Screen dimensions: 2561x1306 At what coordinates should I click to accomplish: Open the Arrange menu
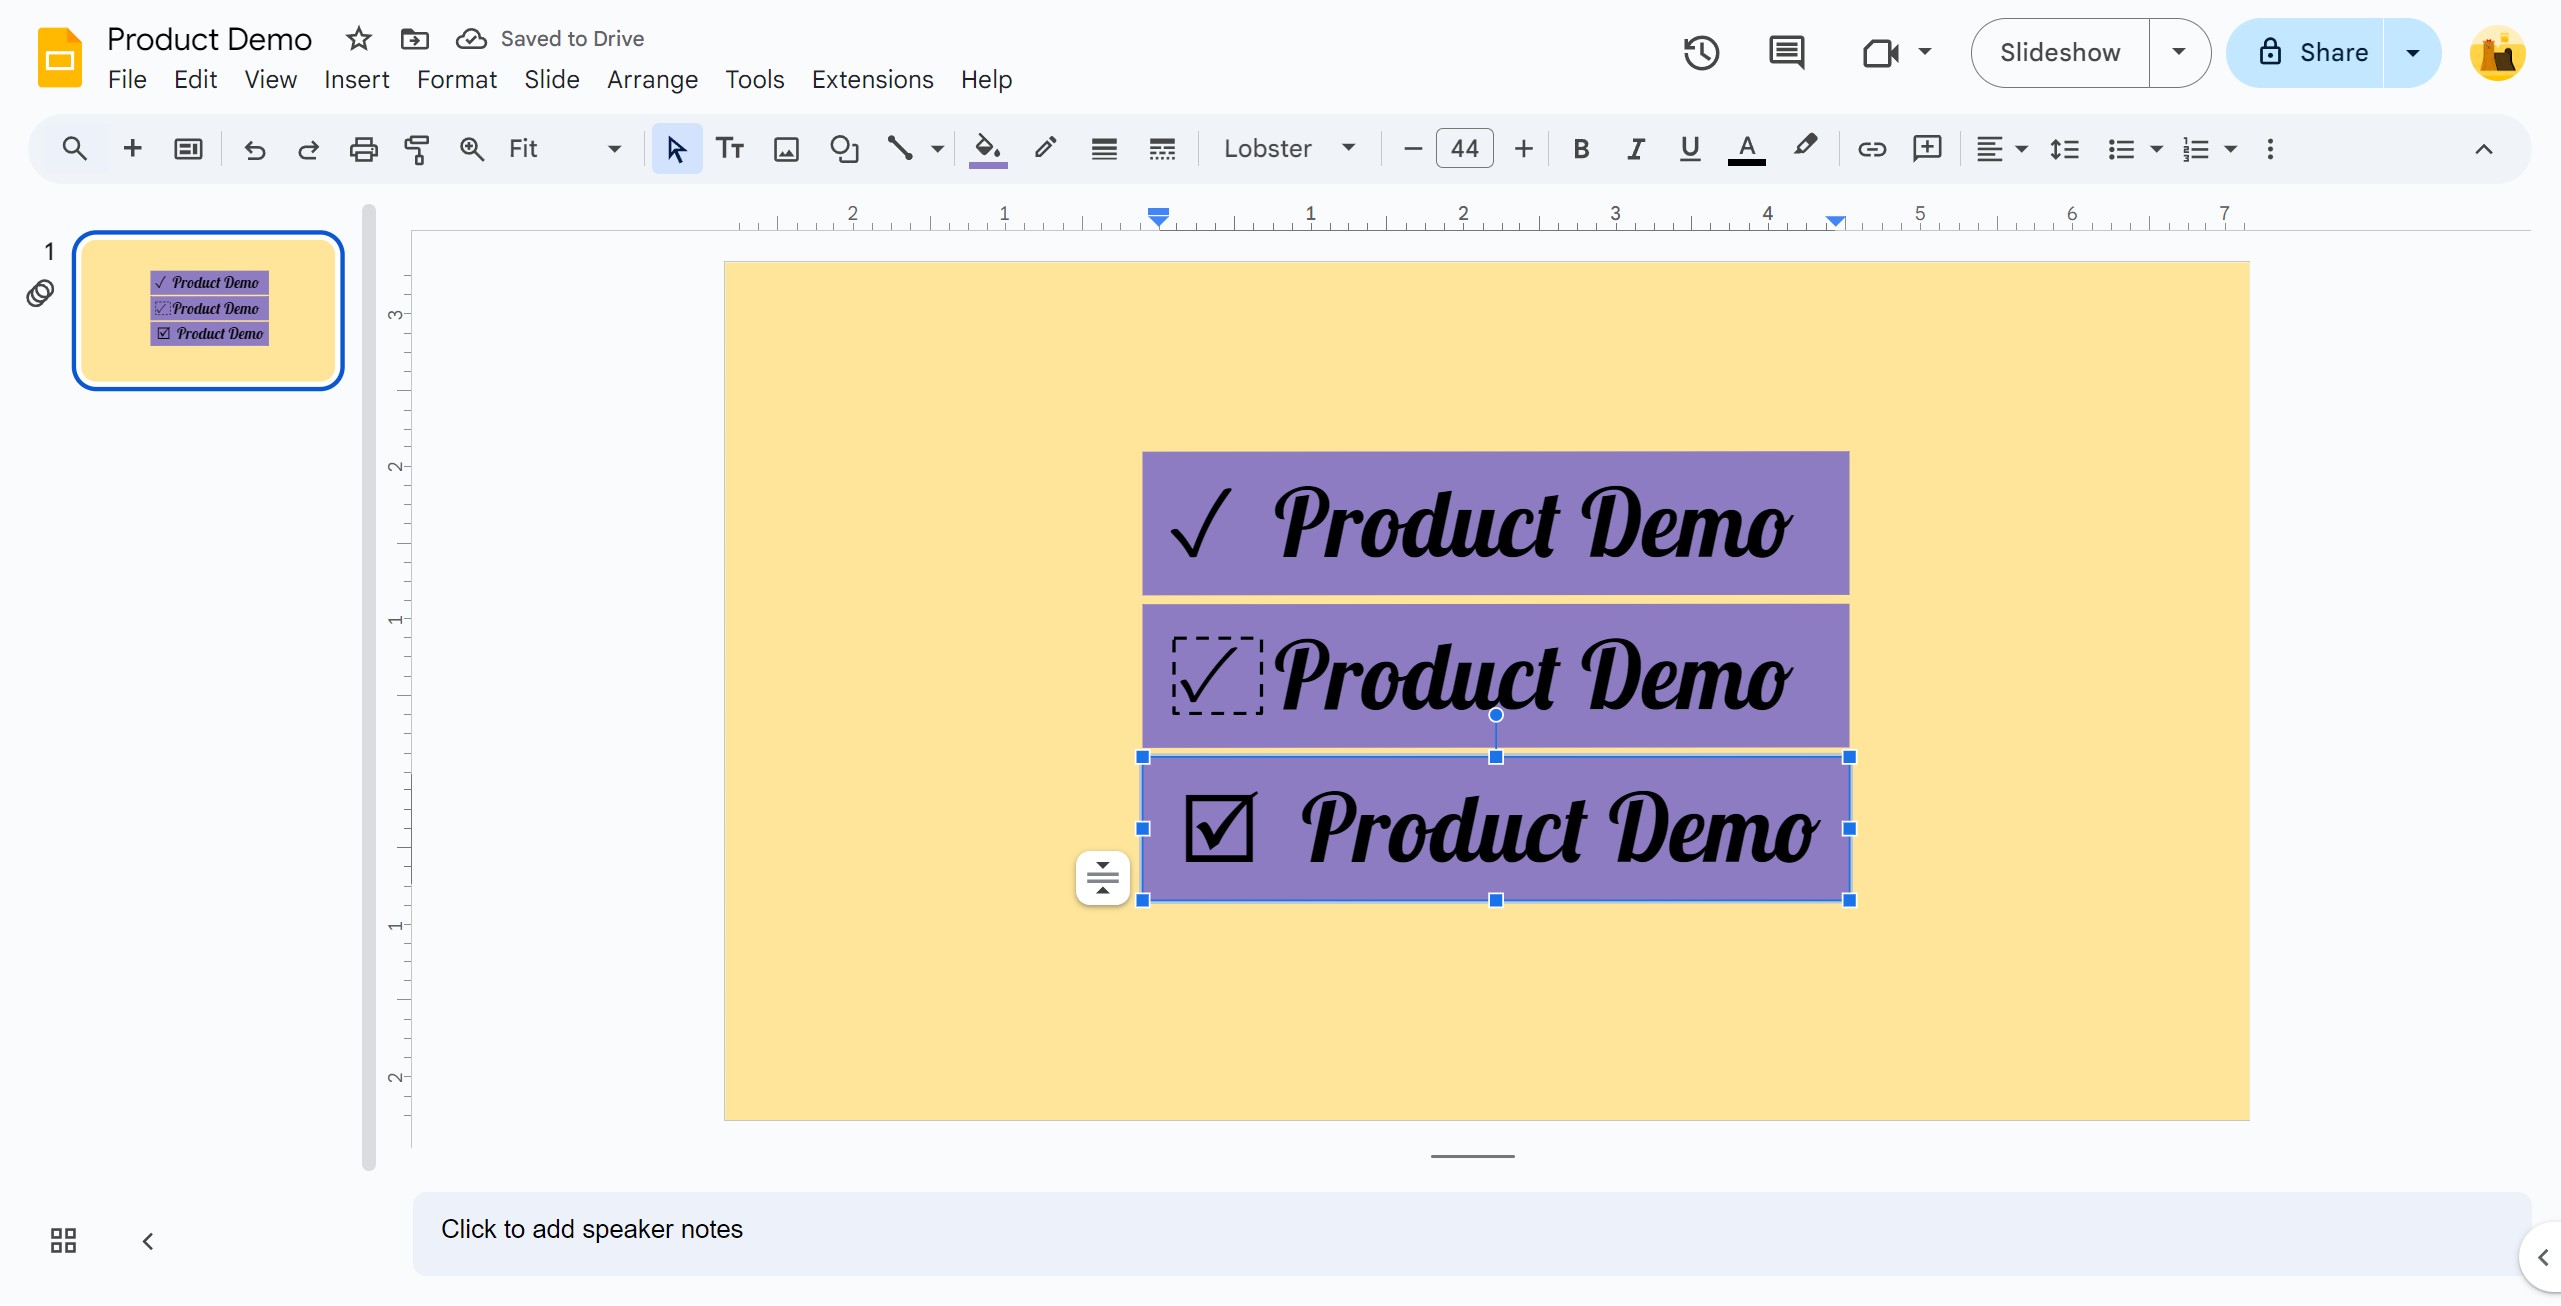click(652, 79)
